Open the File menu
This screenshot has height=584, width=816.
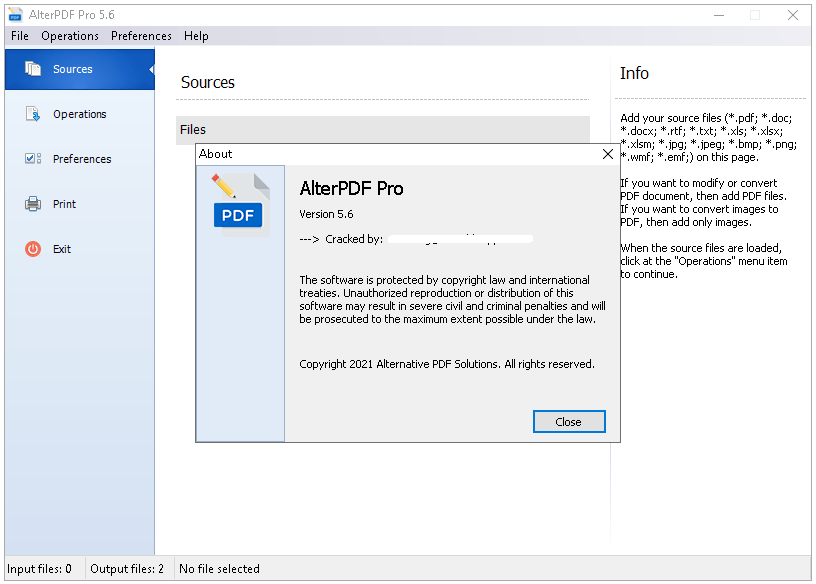coord(20,36)
